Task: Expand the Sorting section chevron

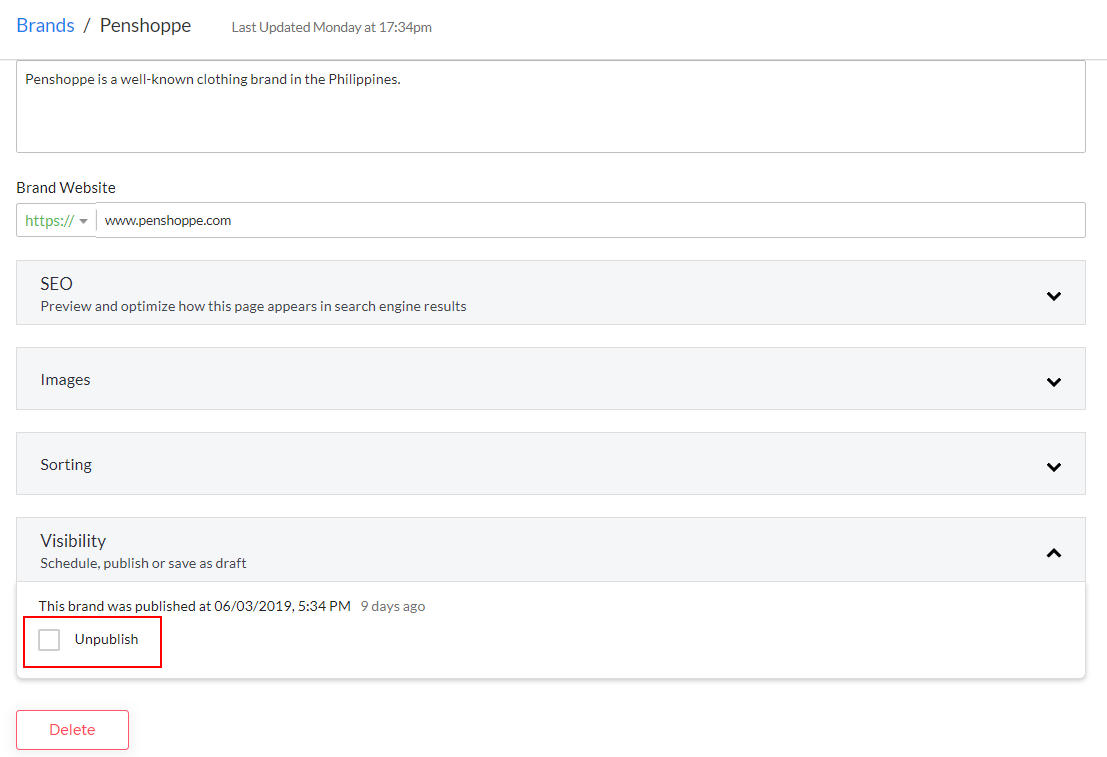Action: pos(1054,467)
